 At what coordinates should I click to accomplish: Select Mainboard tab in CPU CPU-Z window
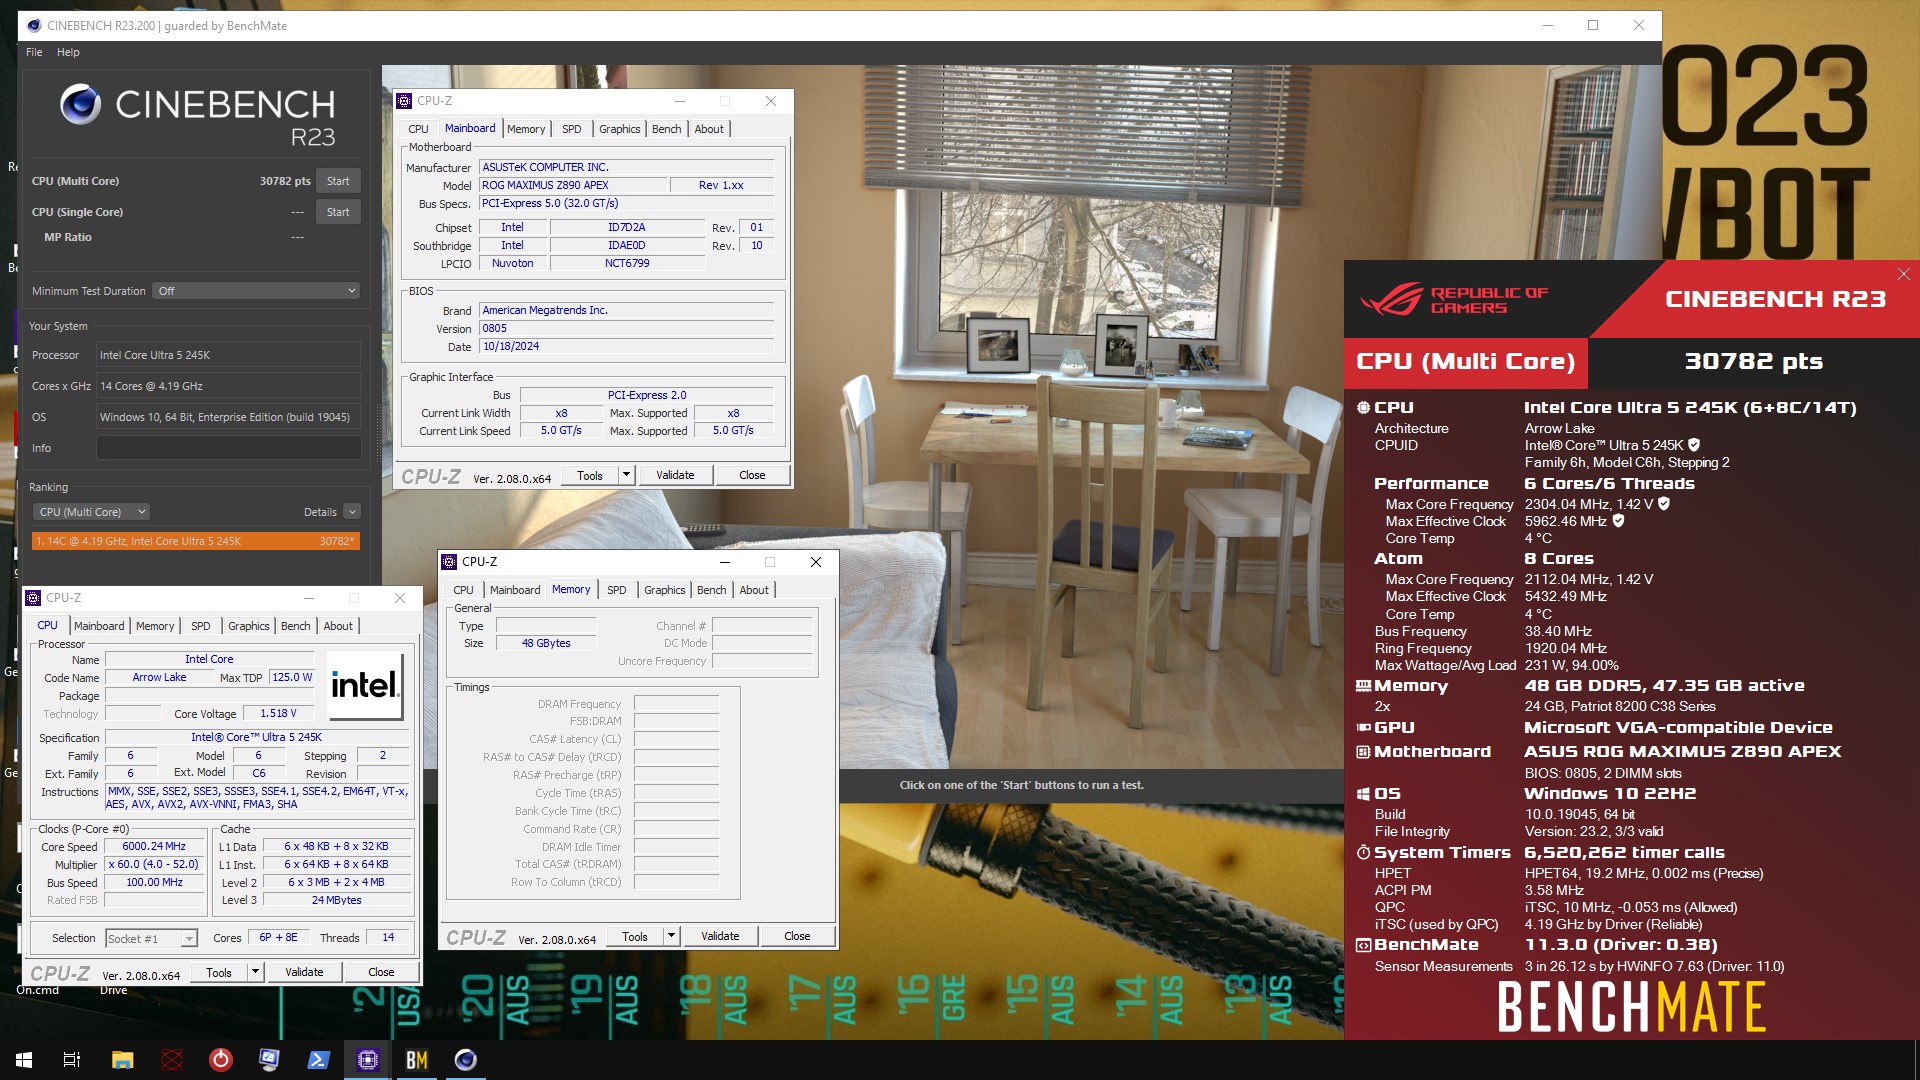(99, 626)
